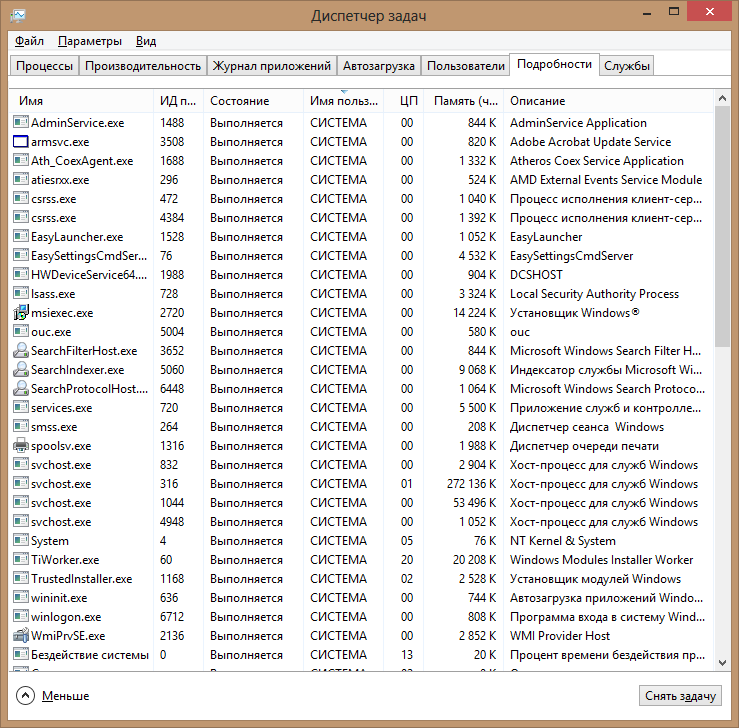The image size is (739, 728).
Task: Select csrss.exe row with PID 4384
Action: 361,217
